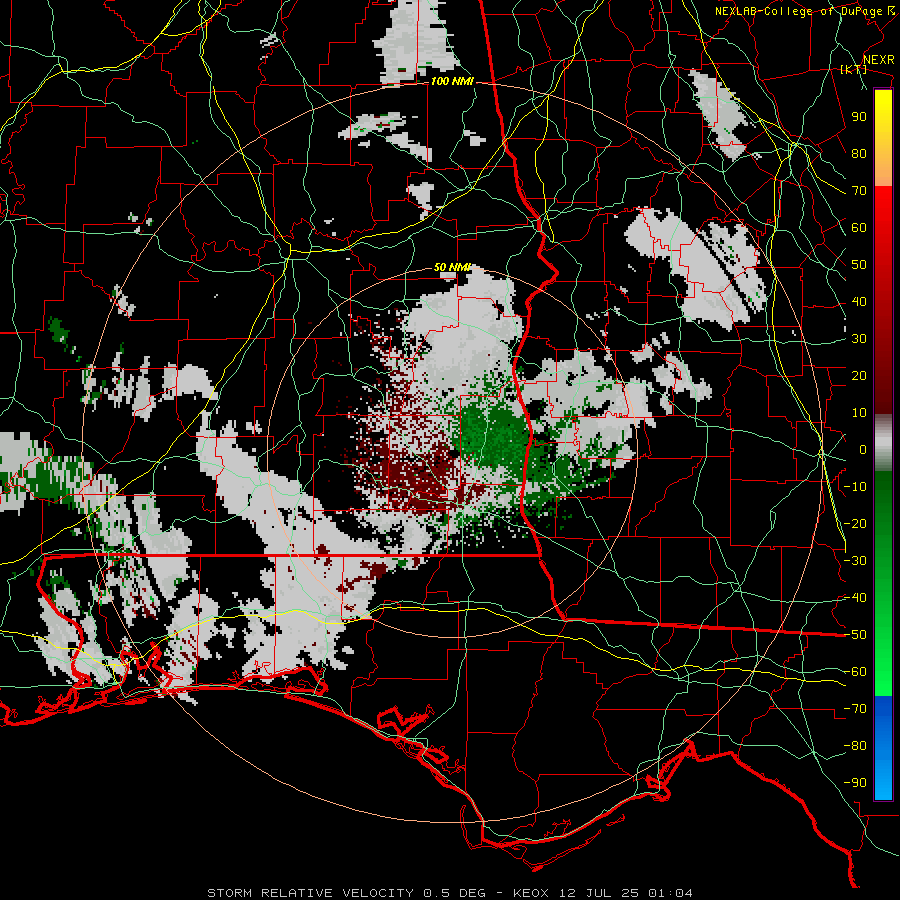Viewport: 900px width, 900px height.
Task: Click the -70 value on velocity scale
Action: pos(855,709)
